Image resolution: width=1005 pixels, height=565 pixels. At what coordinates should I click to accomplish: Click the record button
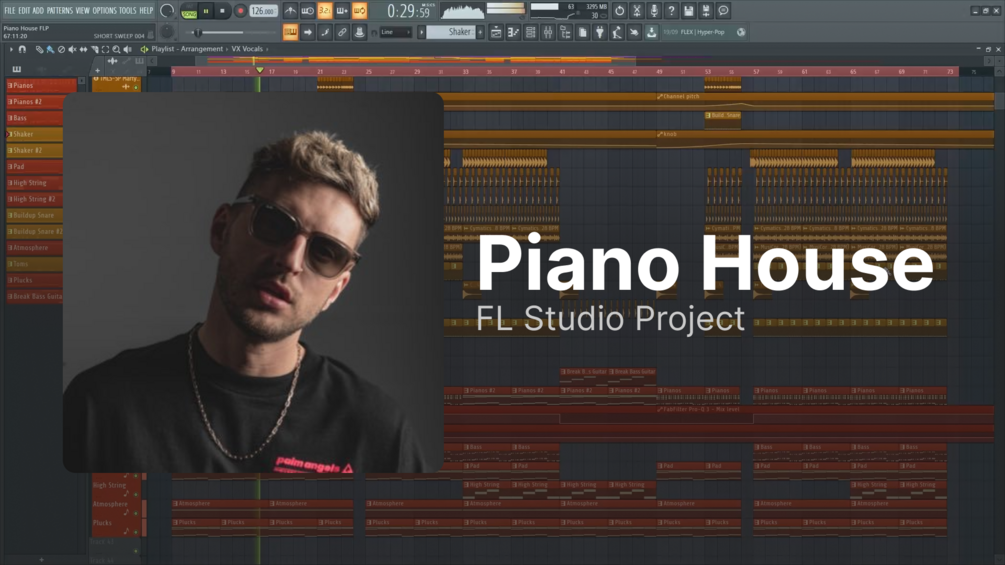click(240, 11)
